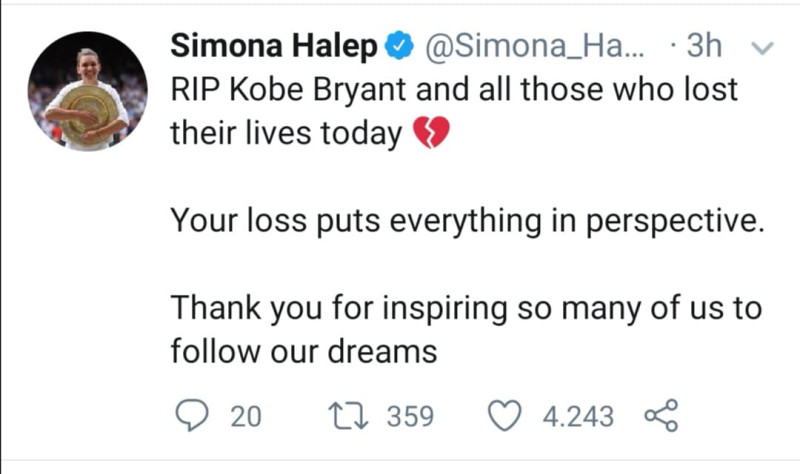Image resolution: width=800 pixels, height=474 pixels.
Task: Open the Simona Halep display name link
Action: click(x=274, y=45)
